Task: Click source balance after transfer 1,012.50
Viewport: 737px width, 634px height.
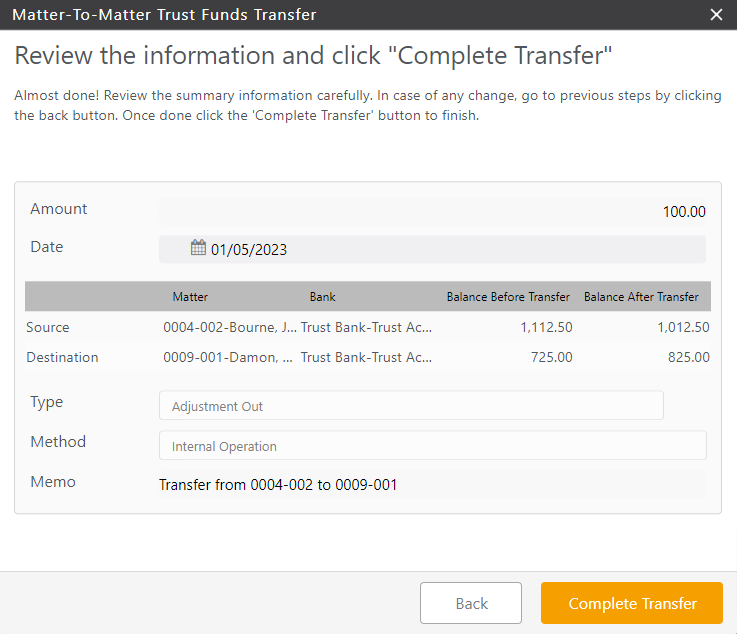Action: coord(683,327)
